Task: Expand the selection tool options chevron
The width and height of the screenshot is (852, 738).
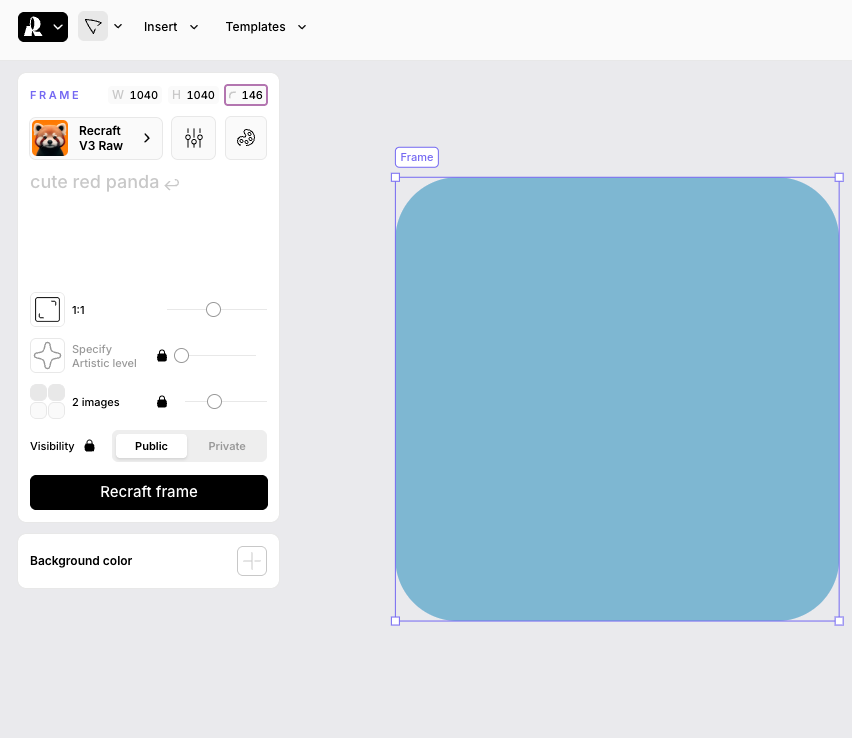Action: [118, 26]
